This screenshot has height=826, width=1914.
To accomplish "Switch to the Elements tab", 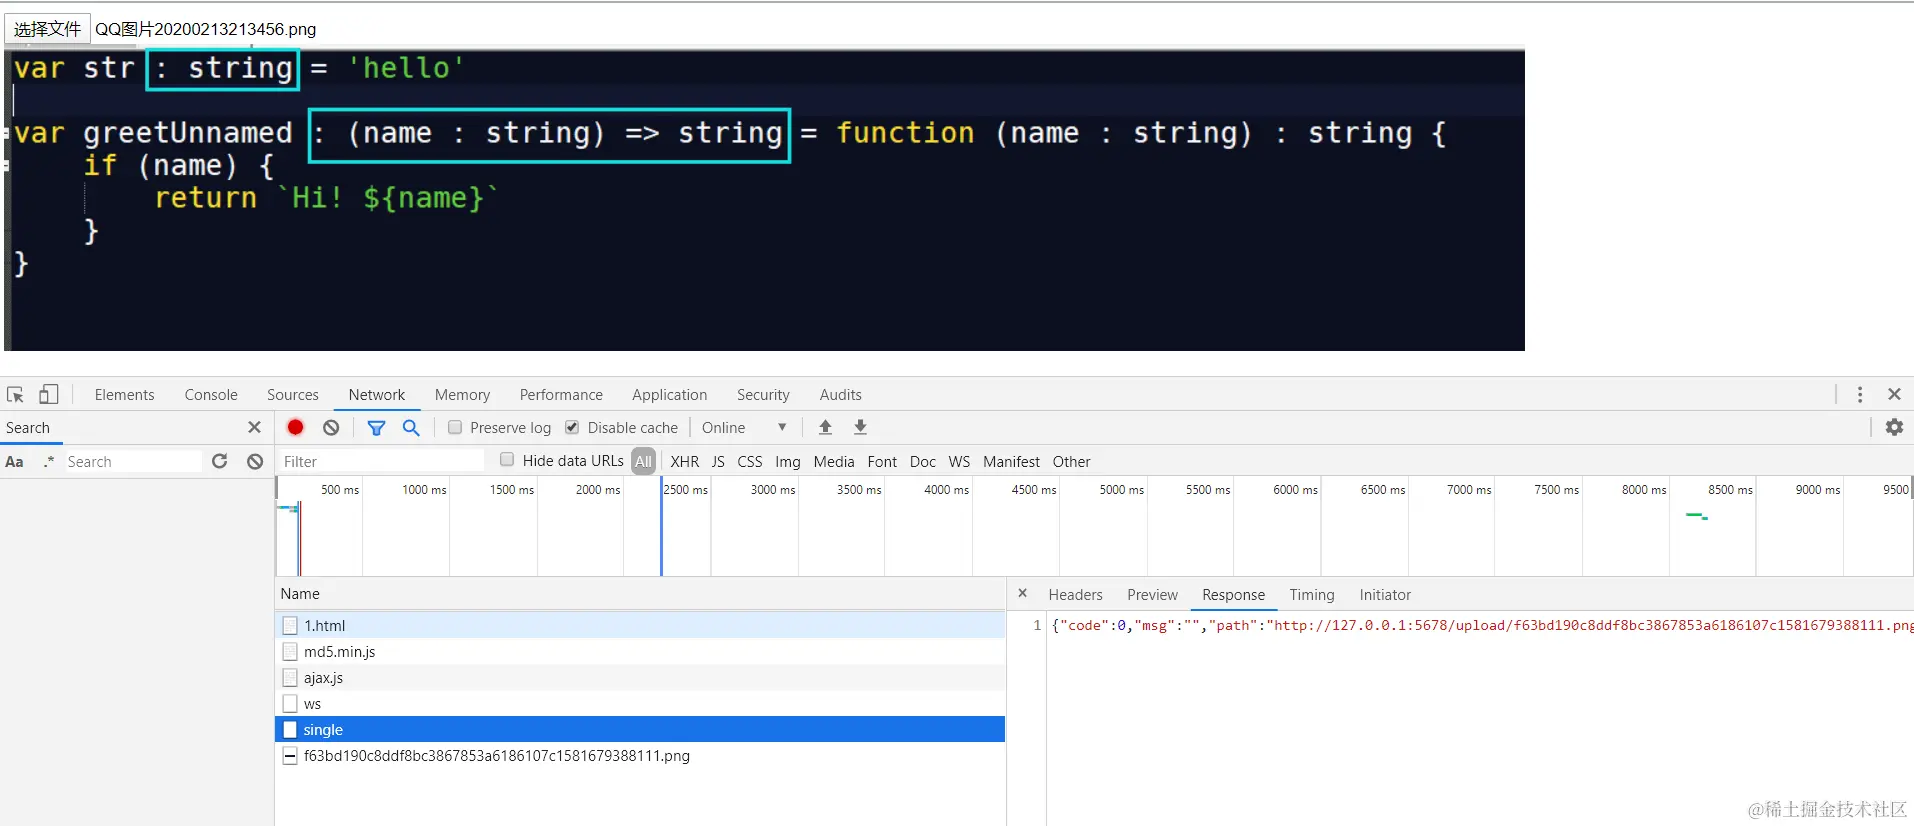I will coord(124,394).
